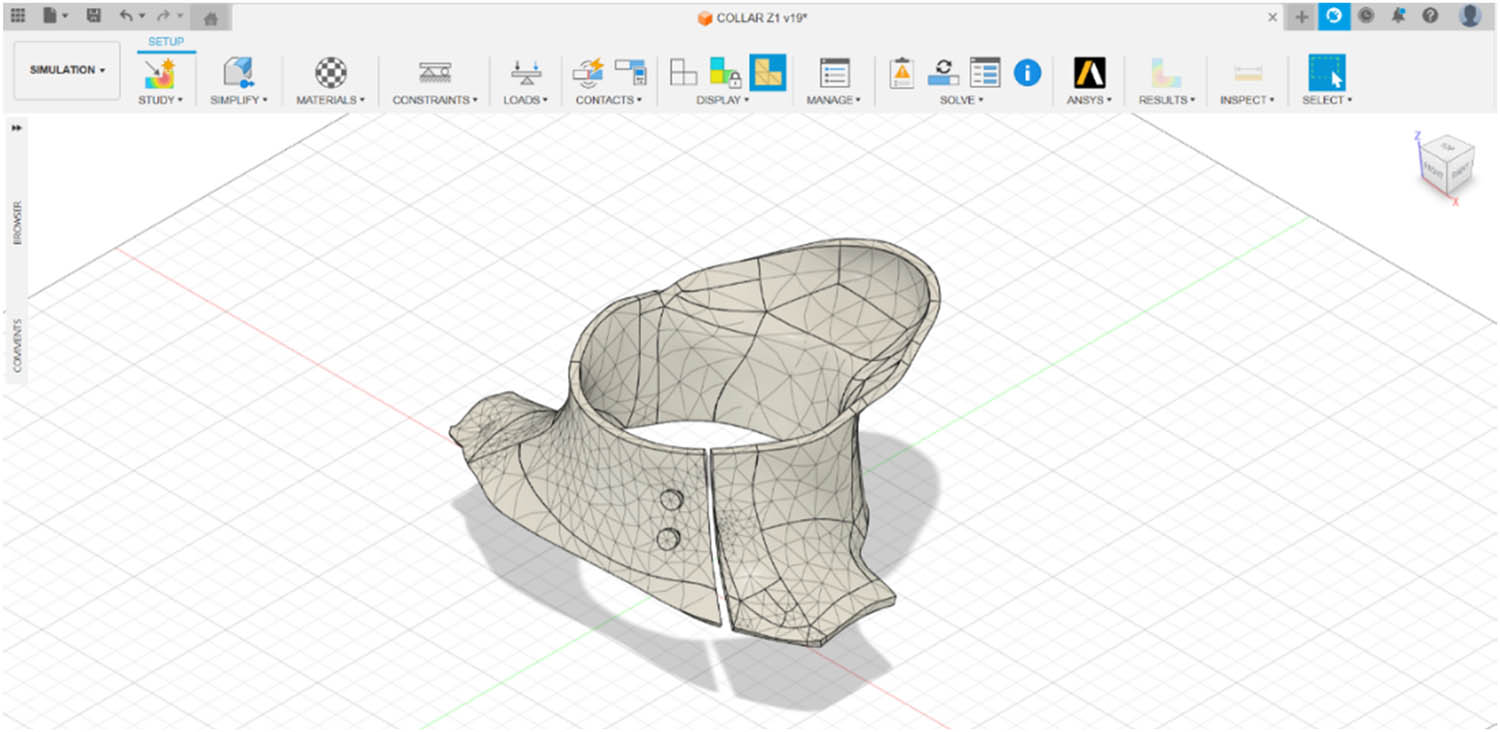This screenshot has height=732, width=1500.
Task: Open the Help question mark icon
Action: 1432,17
